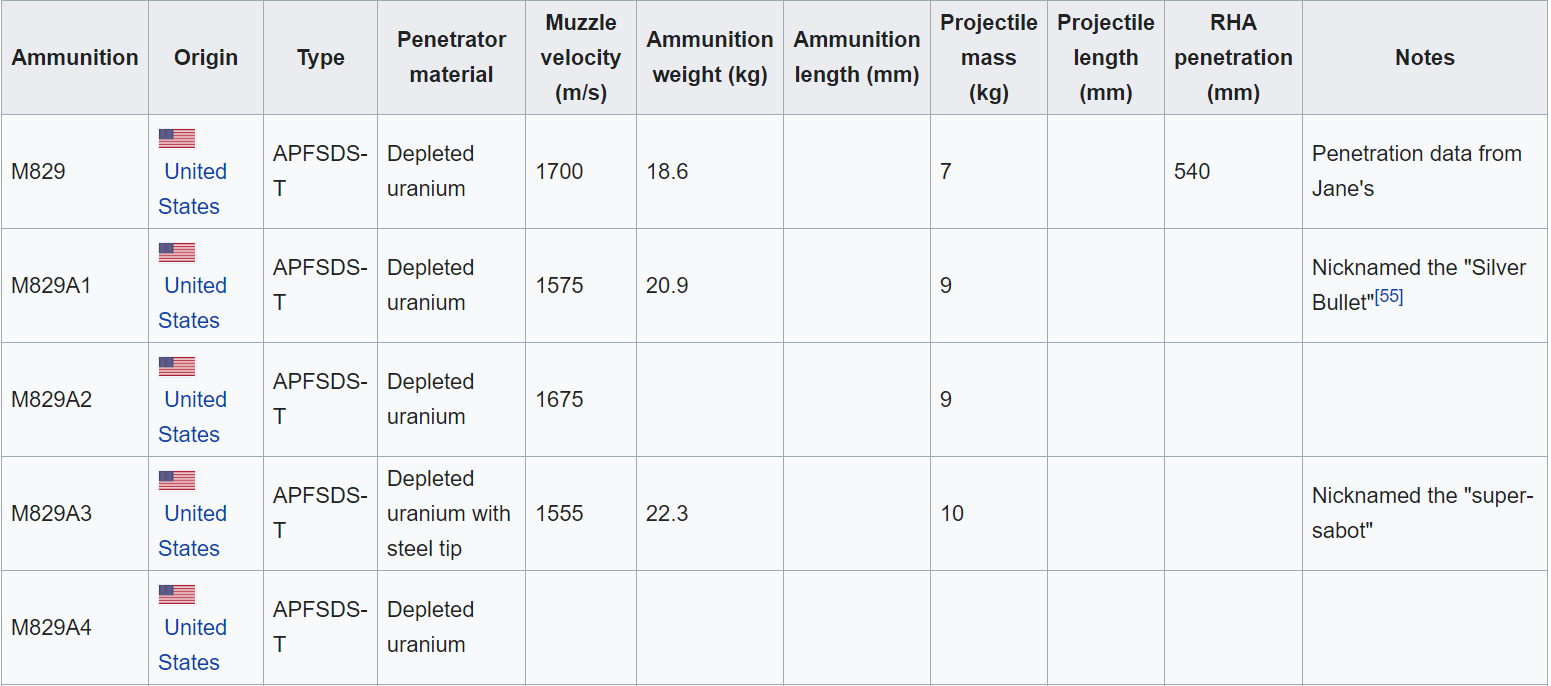The image size is (1551, 686).
Task: Open United States link in M829A4 row
Action: [192, 645]
